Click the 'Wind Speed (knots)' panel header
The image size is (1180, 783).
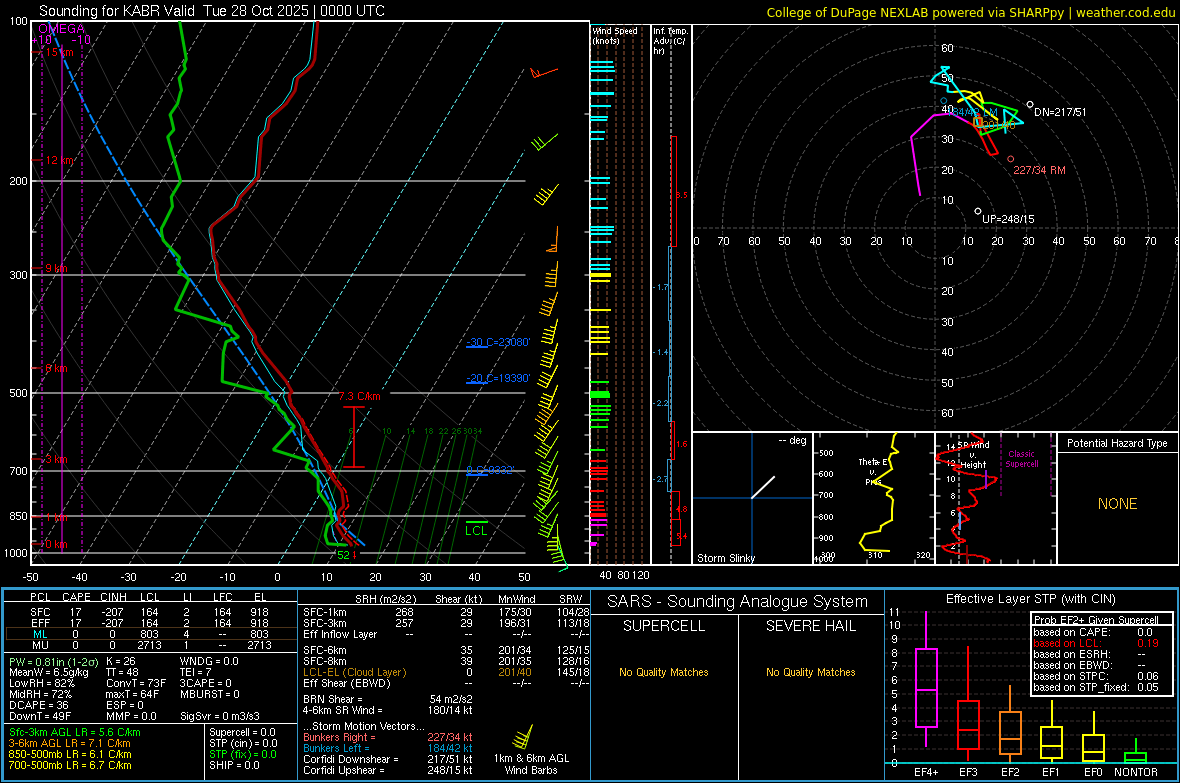point(614,35)
